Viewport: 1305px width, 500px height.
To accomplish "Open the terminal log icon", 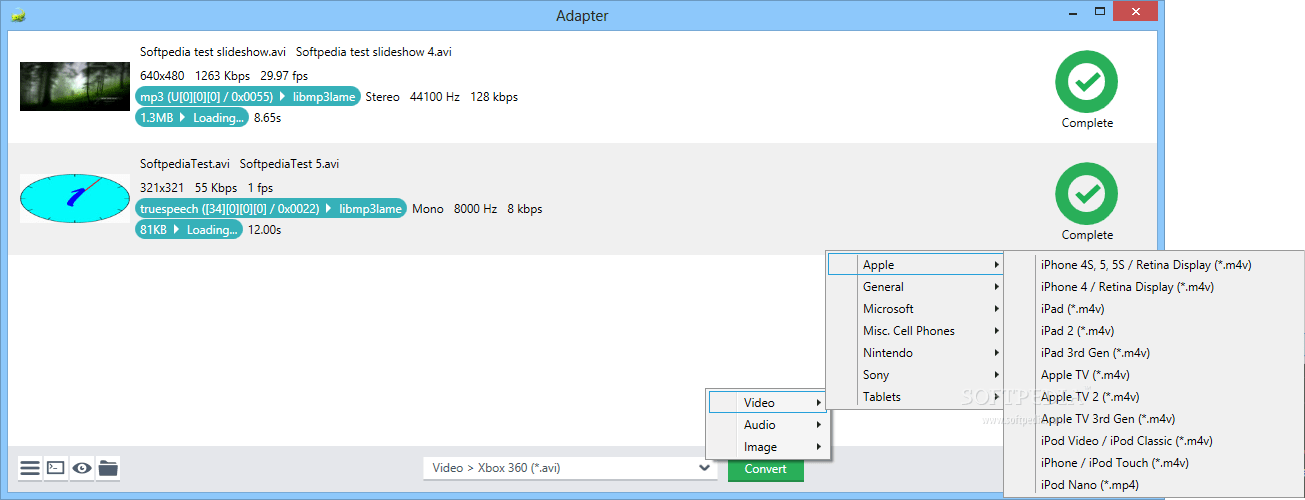I will click(x=56, y=467).
